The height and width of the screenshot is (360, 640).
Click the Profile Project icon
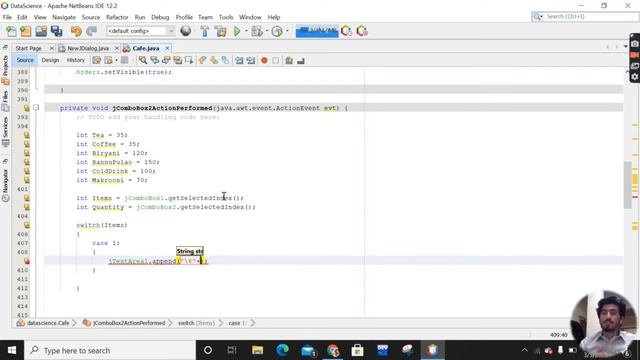click(277, 31)
